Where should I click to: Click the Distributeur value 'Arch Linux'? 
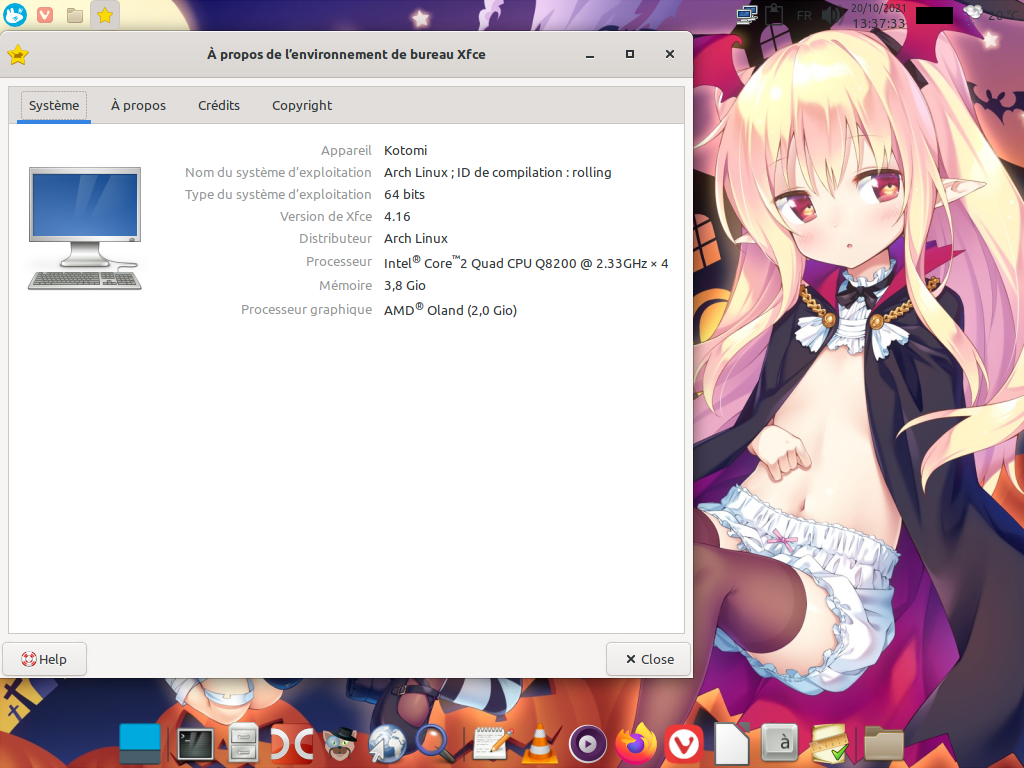[x=416, y=239]
